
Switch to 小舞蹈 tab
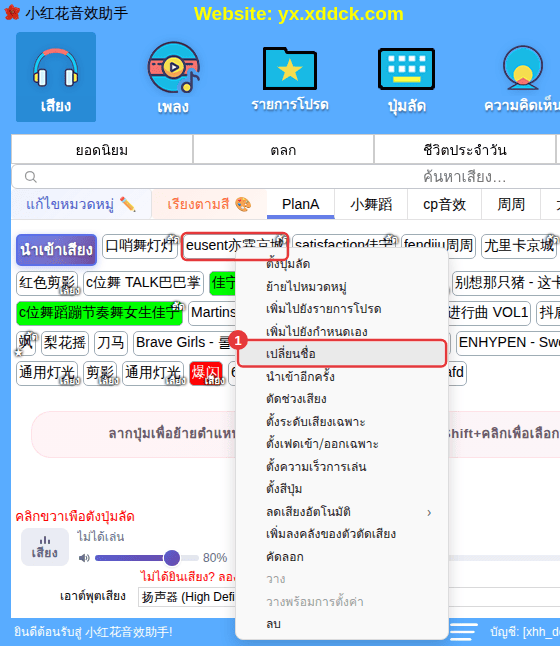tap(371, 204)
